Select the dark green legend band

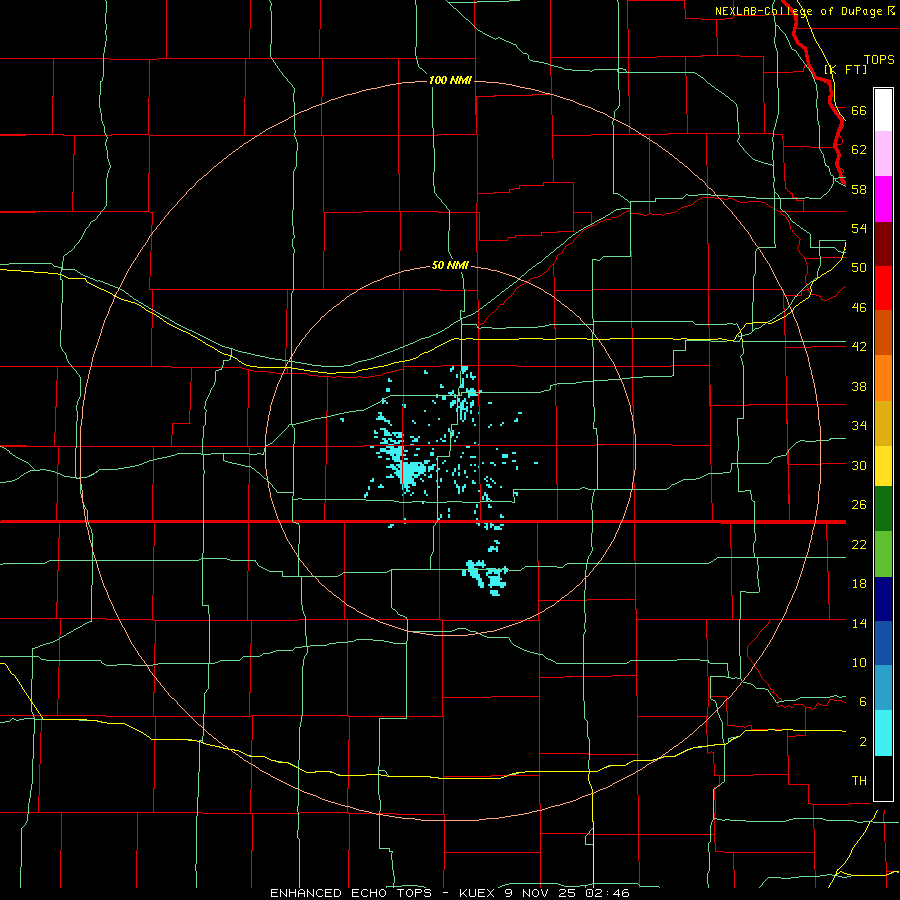[x=883, y=509]
